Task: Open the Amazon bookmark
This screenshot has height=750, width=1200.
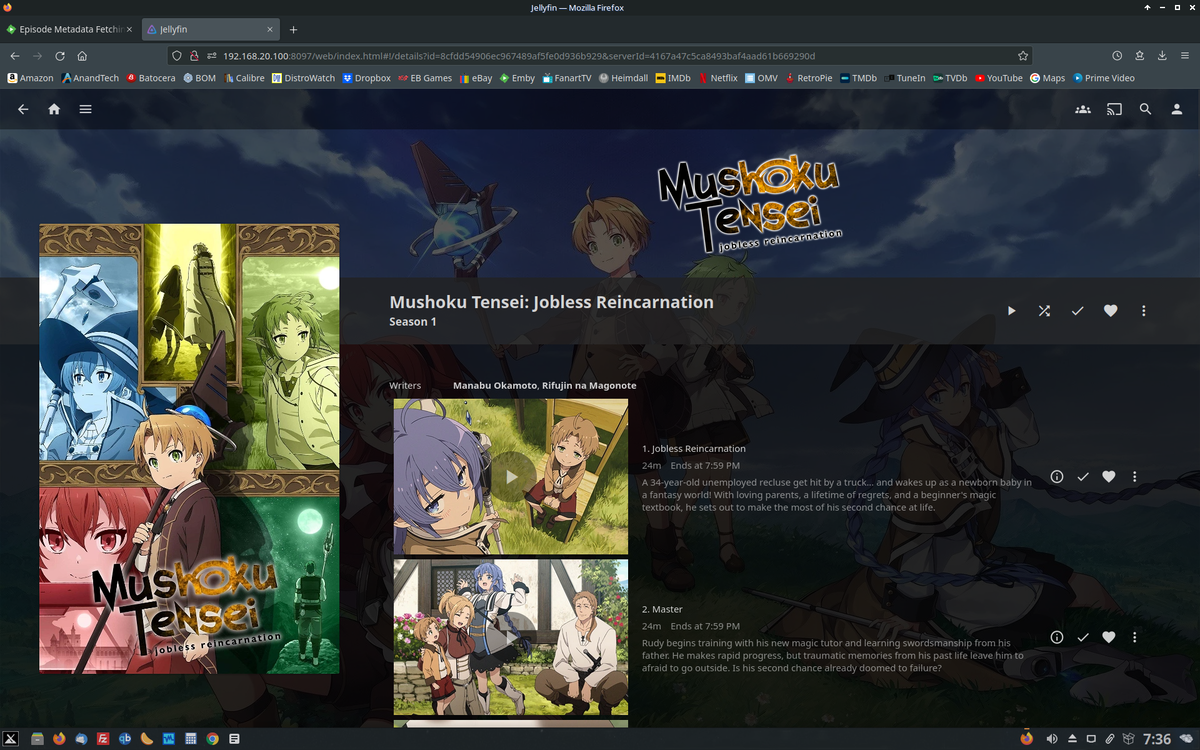Action: click(30, 78)
